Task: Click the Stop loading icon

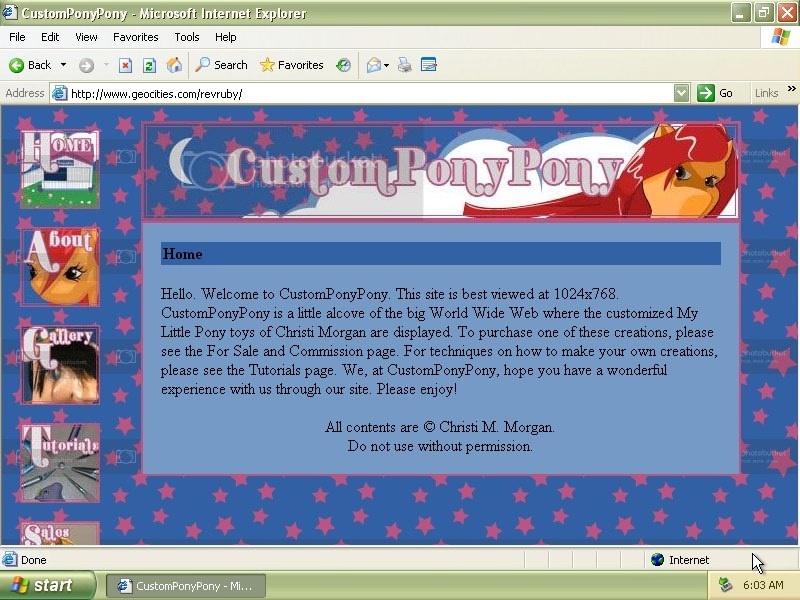Action: (125, 65)
